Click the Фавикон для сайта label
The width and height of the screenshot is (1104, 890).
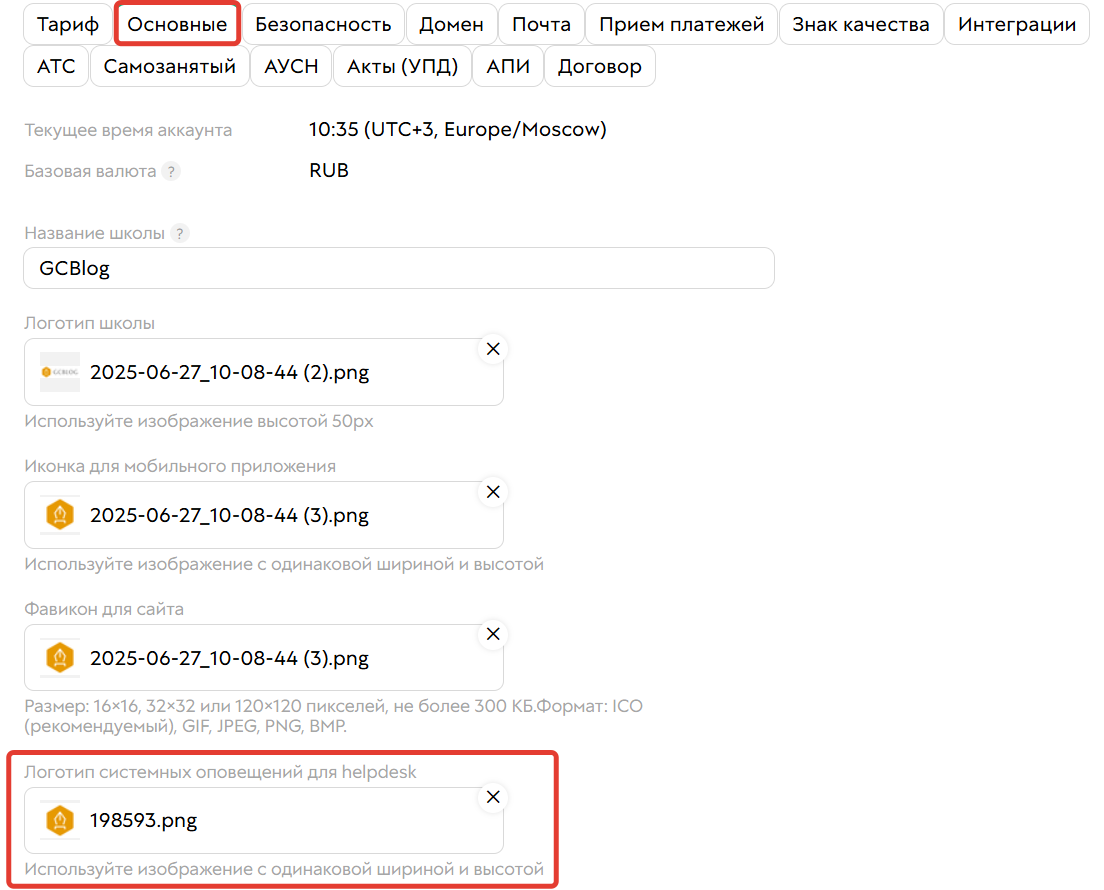click(x=104, y=609)
